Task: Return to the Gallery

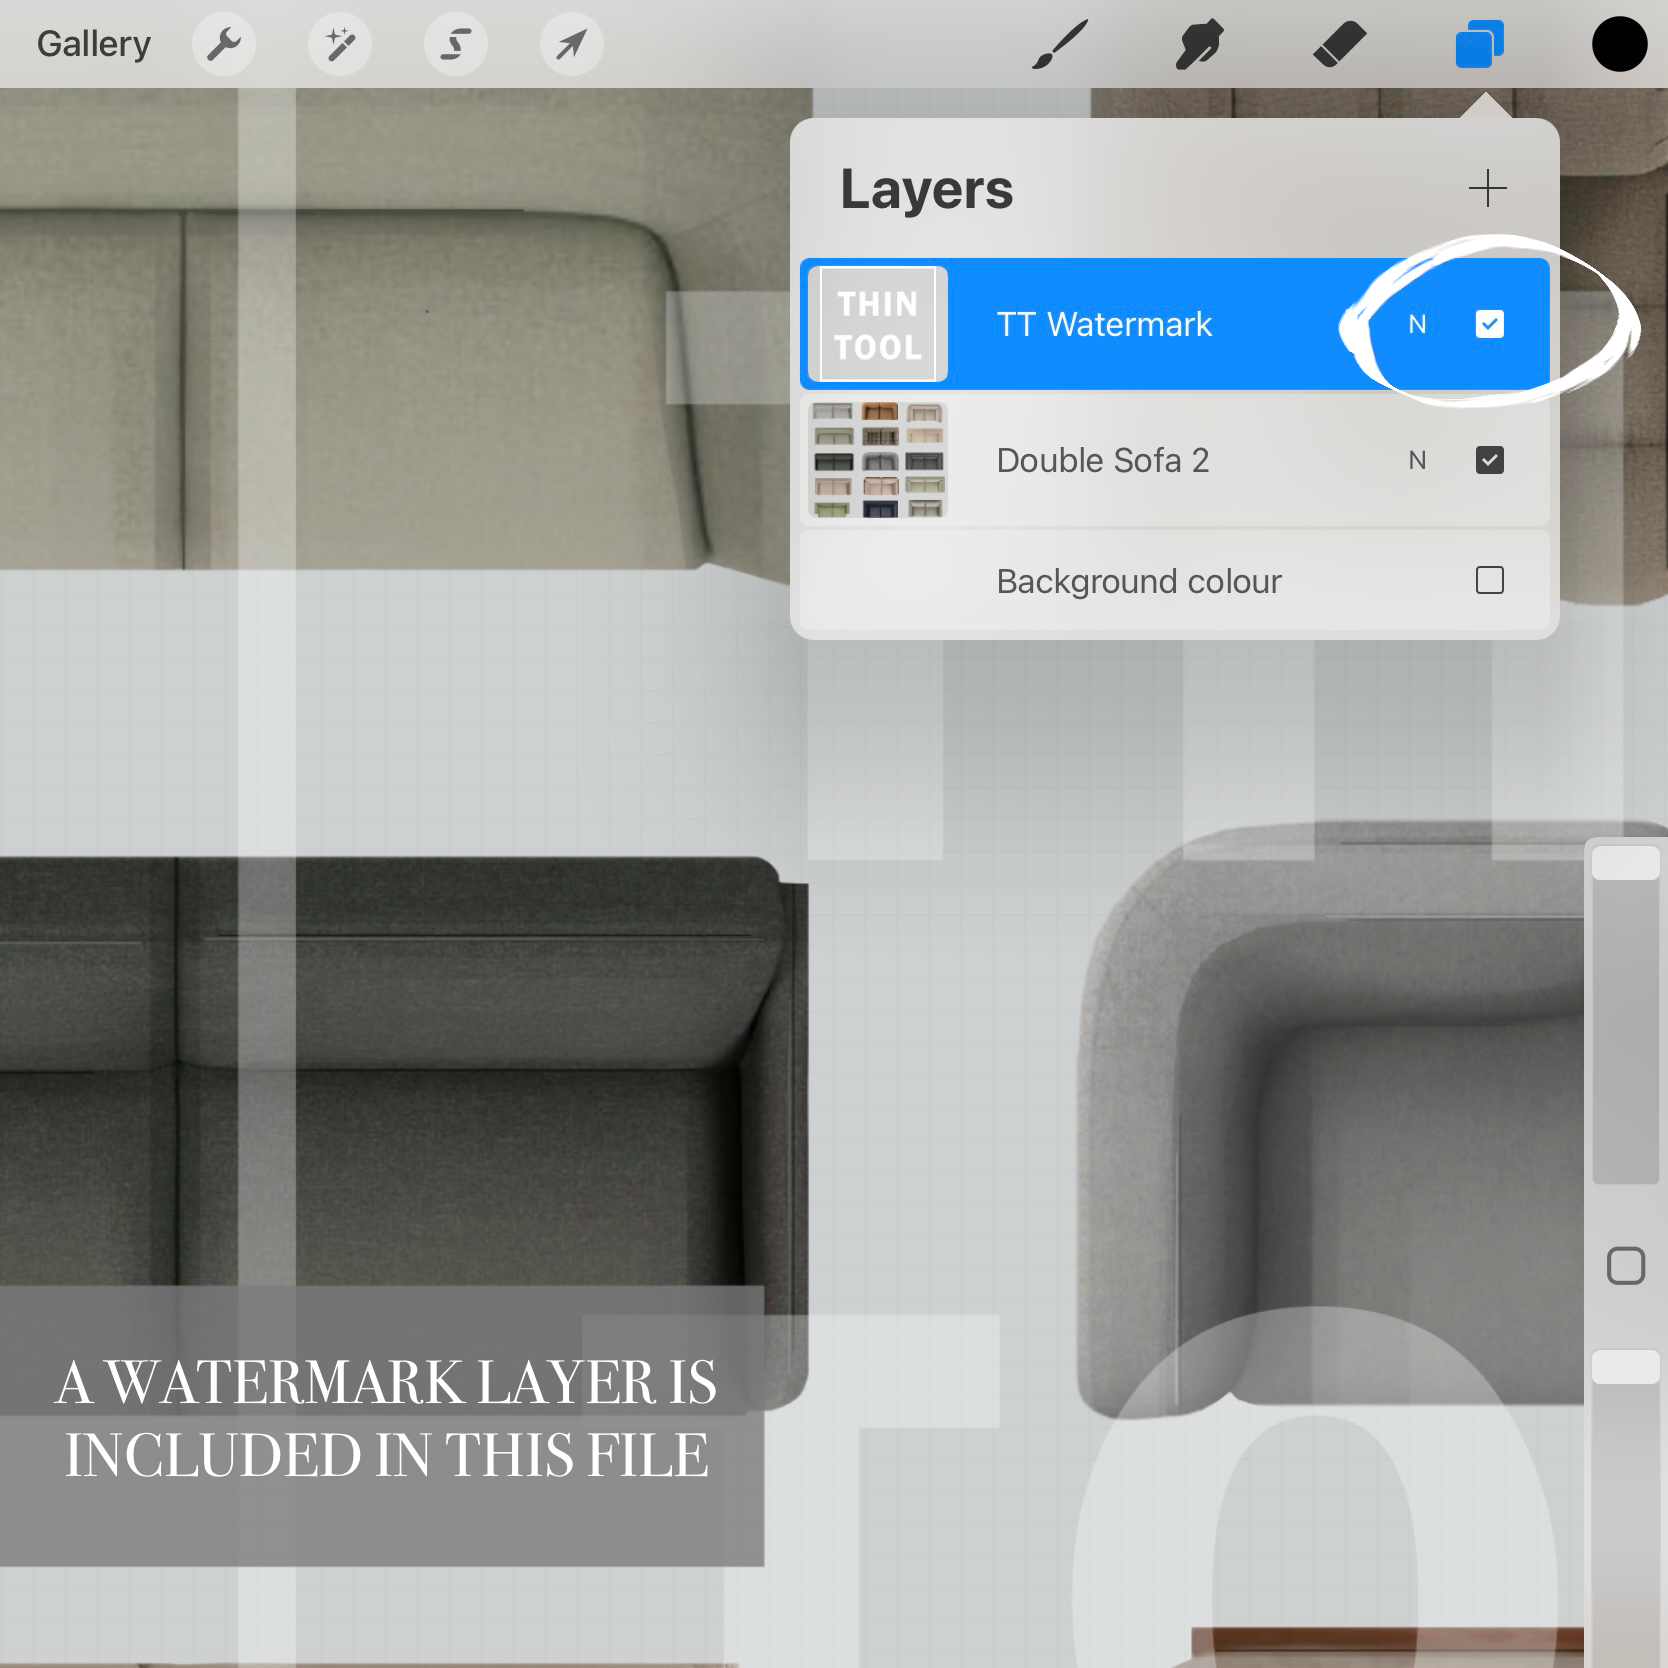Action: [x=94, y=44]
